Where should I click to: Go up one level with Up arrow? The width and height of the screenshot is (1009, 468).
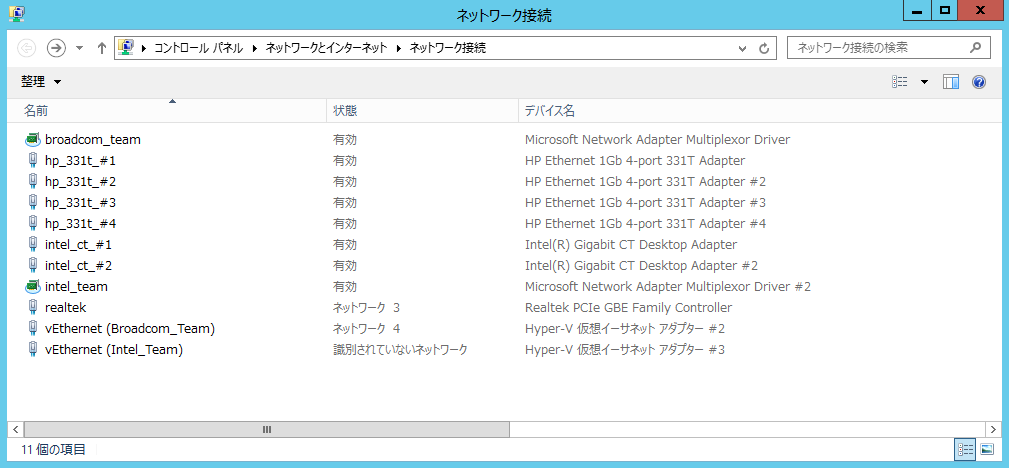coord(101,48)
